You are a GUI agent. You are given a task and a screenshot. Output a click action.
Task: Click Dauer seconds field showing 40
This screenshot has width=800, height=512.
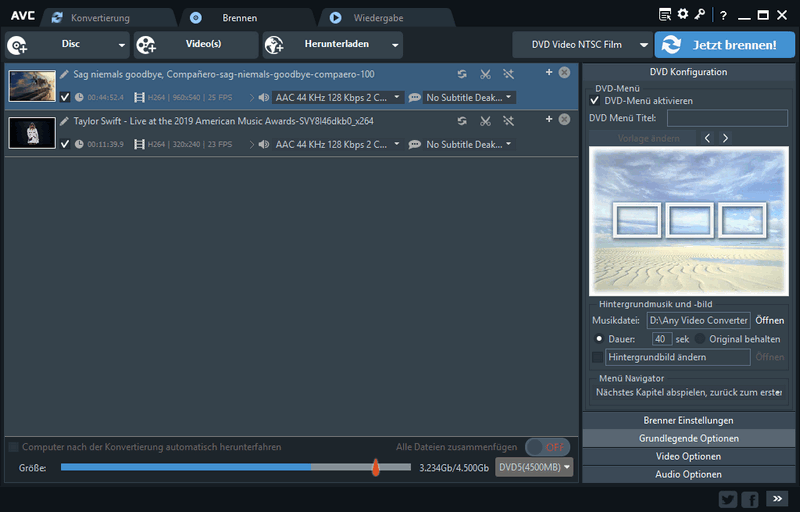pyautogui.click(x=661, y=339)
